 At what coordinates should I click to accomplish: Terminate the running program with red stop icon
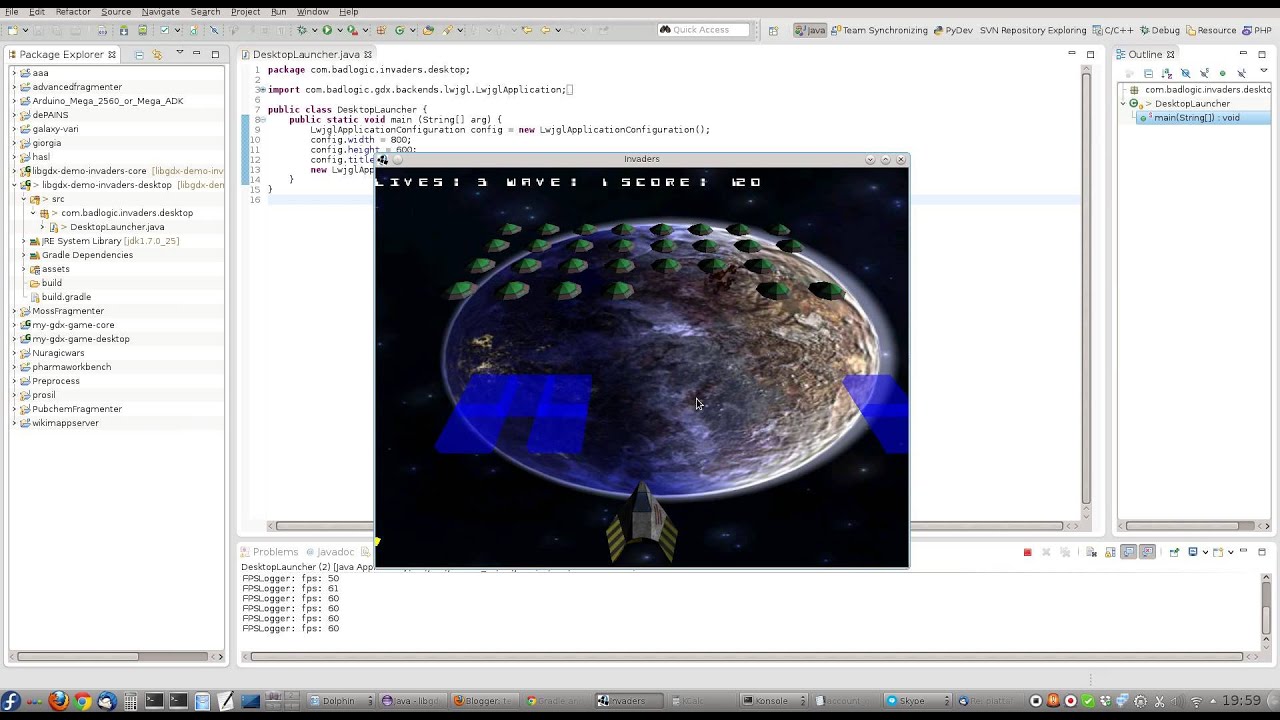(x=1027, y=552)
